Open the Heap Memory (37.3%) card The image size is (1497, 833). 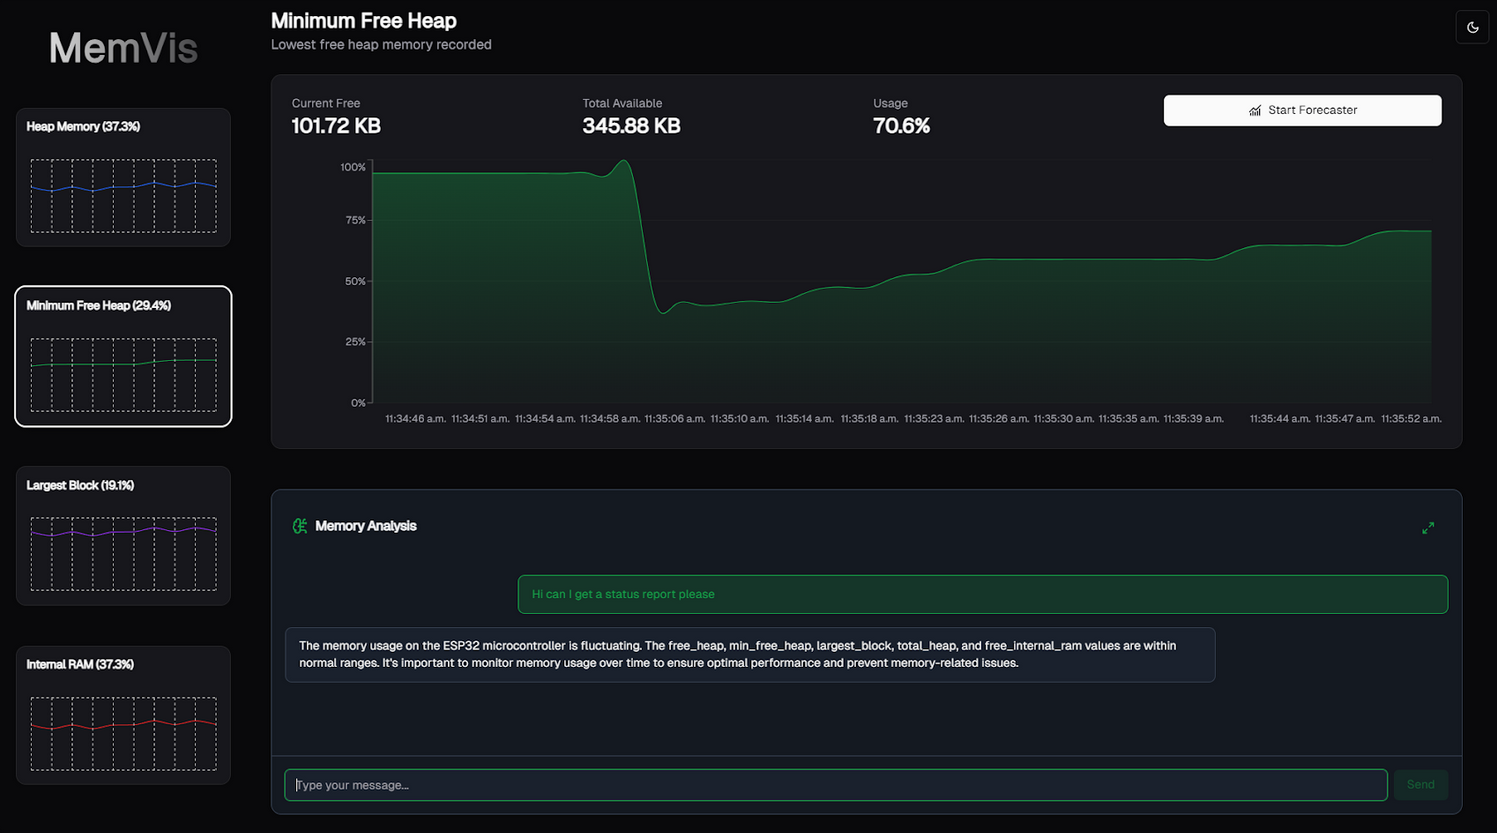123,177
